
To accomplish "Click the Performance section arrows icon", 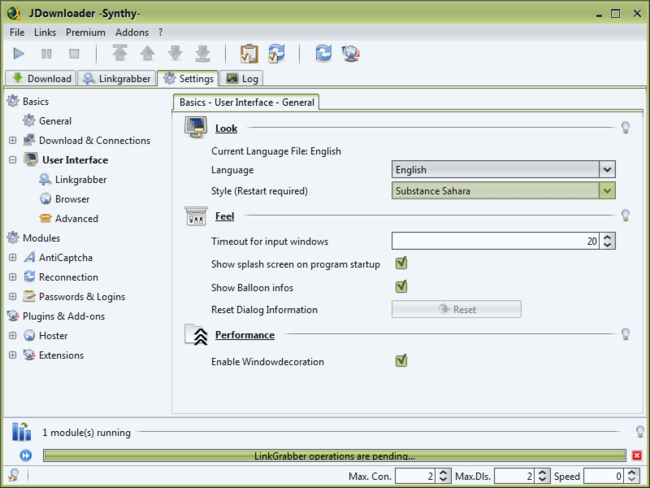I will point(196,335).
